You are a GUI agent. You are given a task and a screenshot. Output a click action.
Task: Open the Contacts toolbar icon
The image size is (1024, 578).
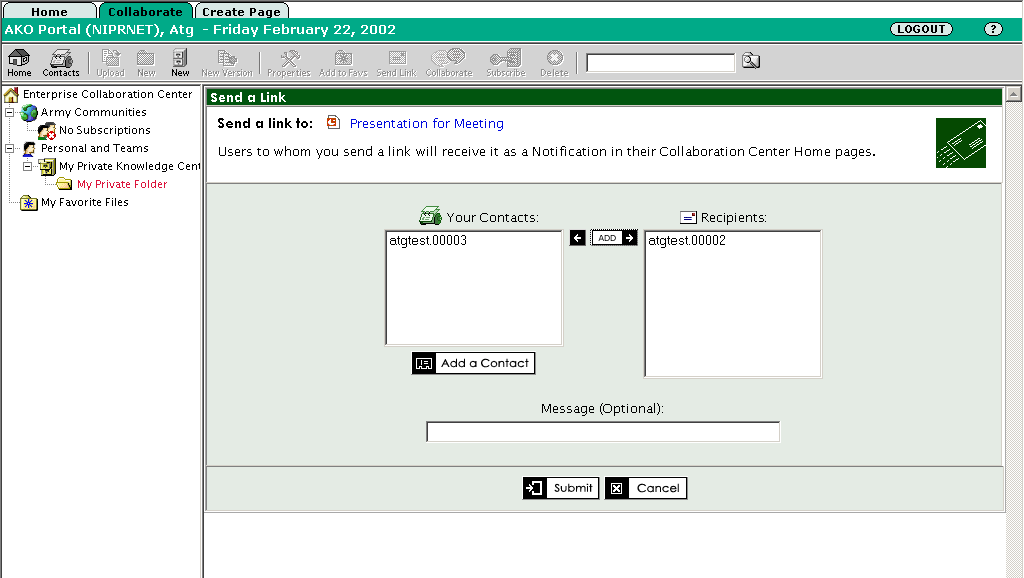(x=61, y=62)
